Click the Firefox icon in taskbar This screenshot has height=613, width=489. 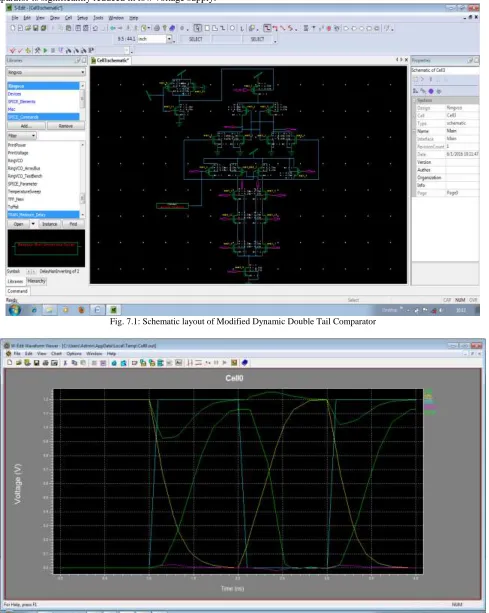(x=81, y=310)
